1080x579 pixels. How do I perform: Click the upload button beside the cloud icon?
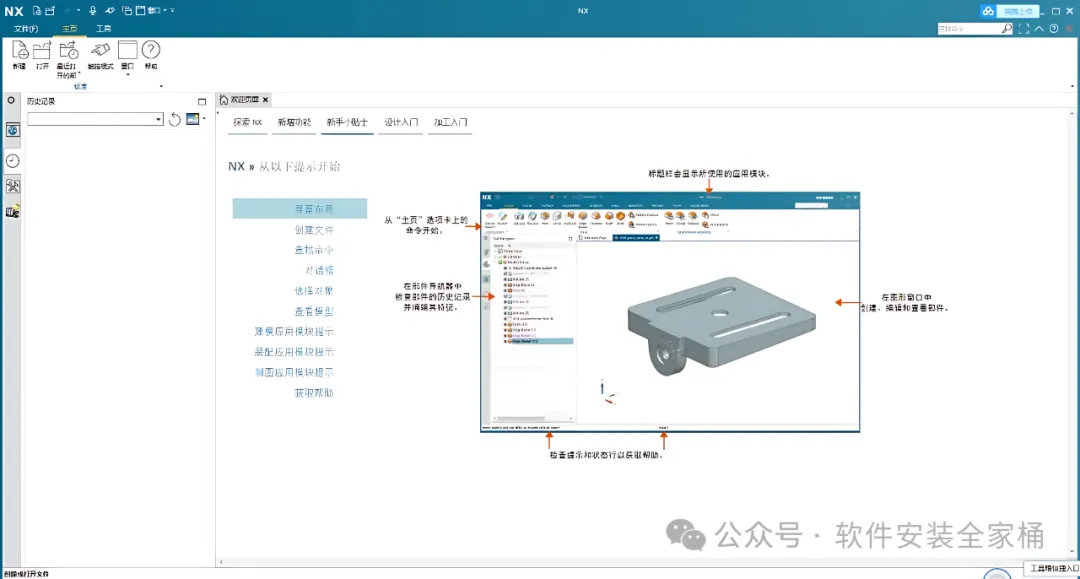point(1019,11)
